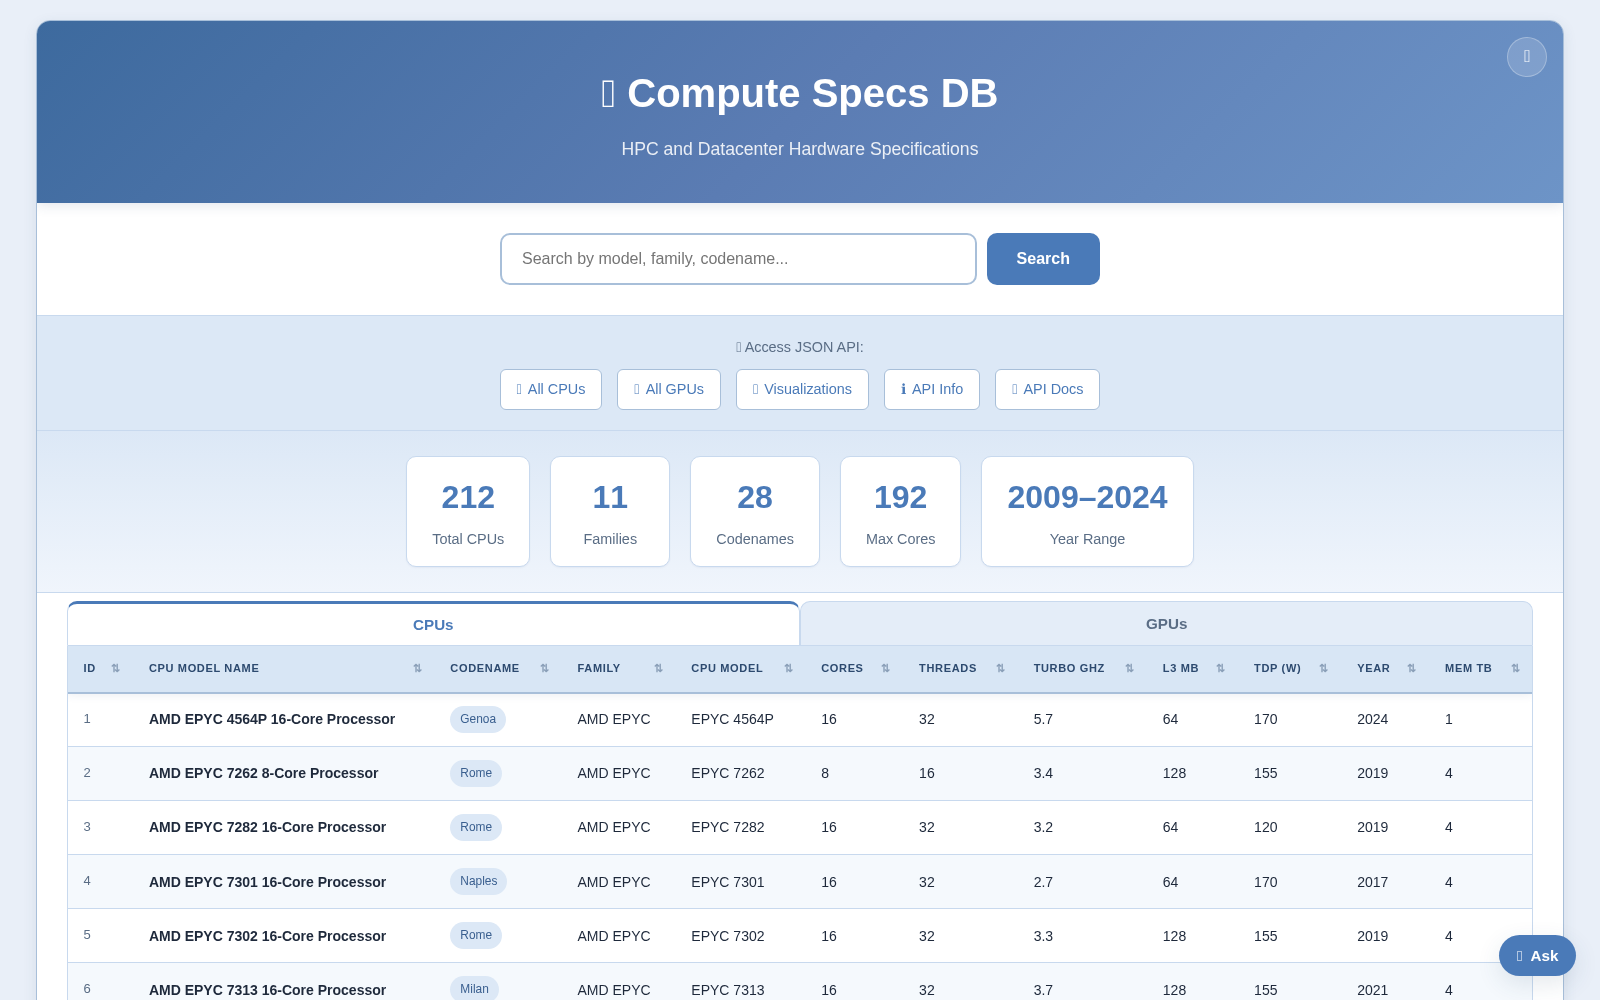This screenshot has height=1000, width=1600.
Task: Click Rome badge in EPYC 7302 row
Action: click(x=476, y=935)
